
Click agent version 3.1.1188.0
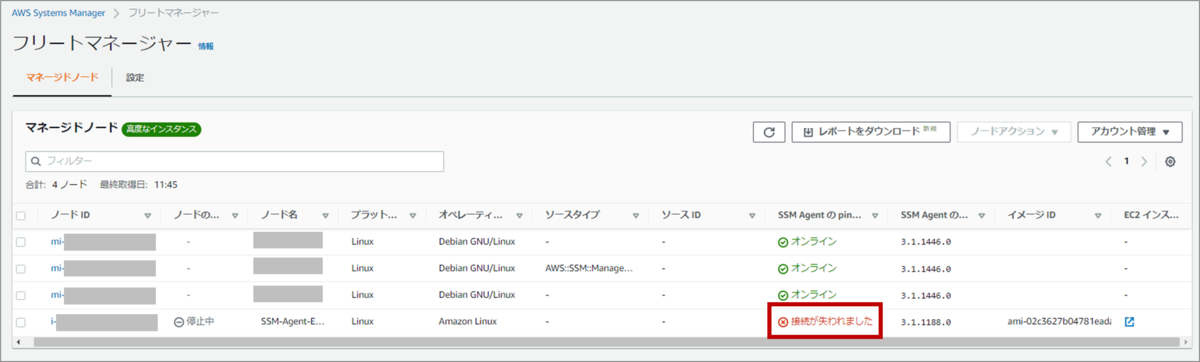coord(925,322)
